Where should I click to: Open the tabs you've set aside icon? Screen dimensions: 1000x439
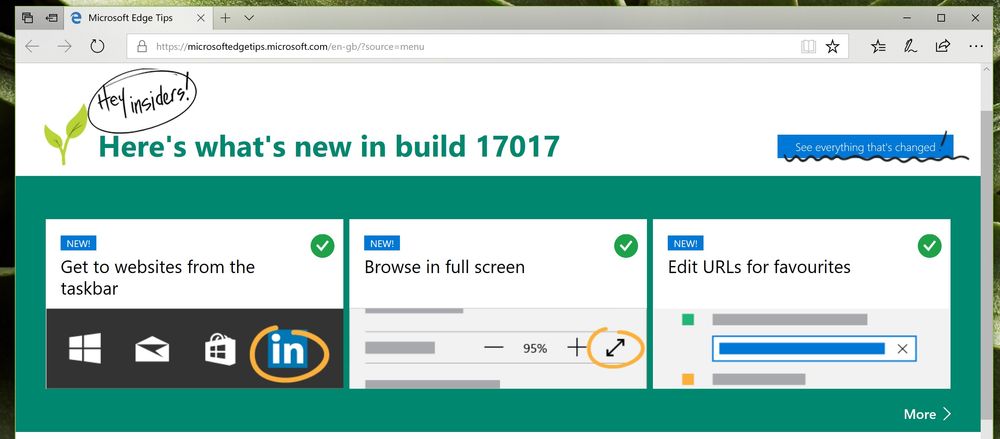click(27, 18)
